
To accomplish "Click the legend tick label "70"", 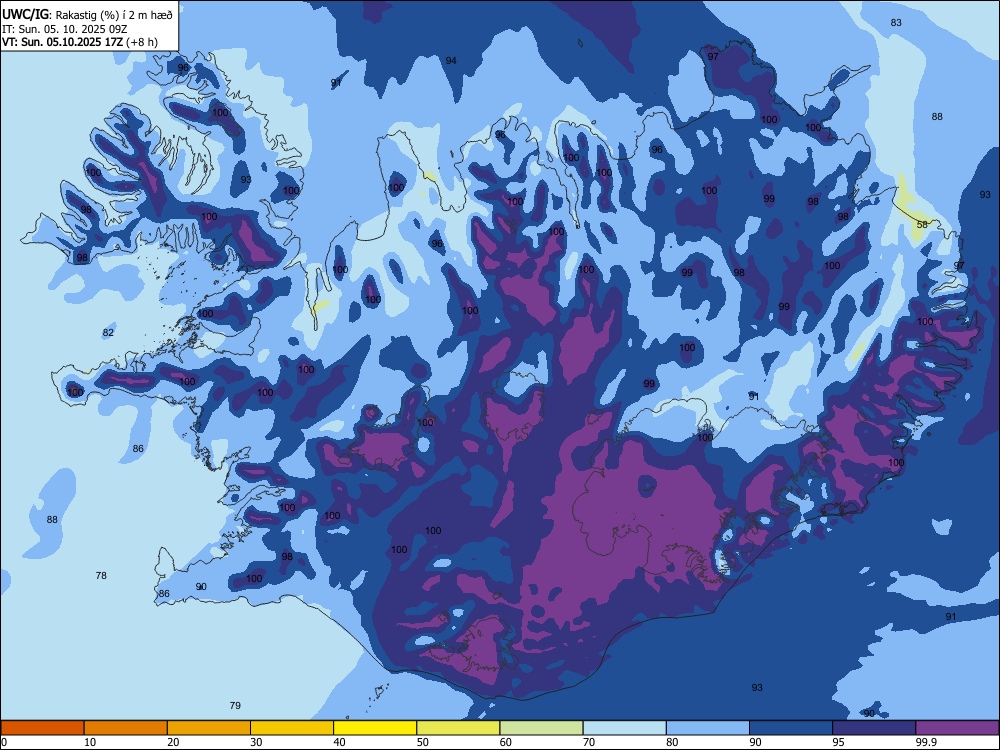I will [589, 742].
